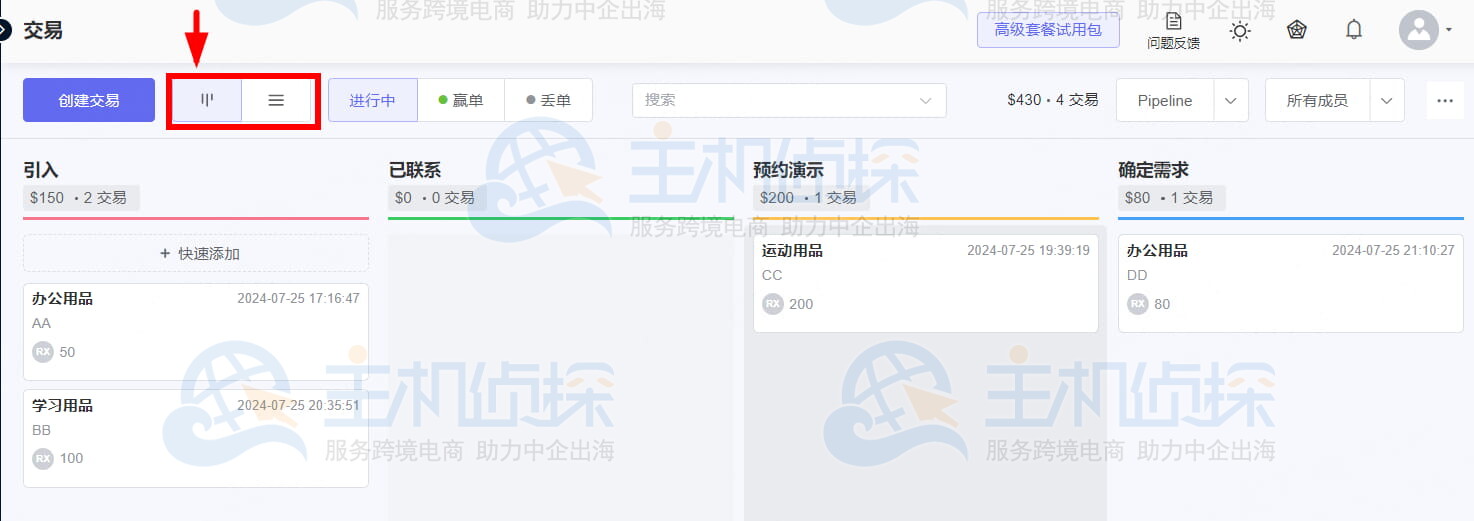The image size is (1474, 521).
Task: Open the user avatar menu
Action: [x=1419, y=30]
